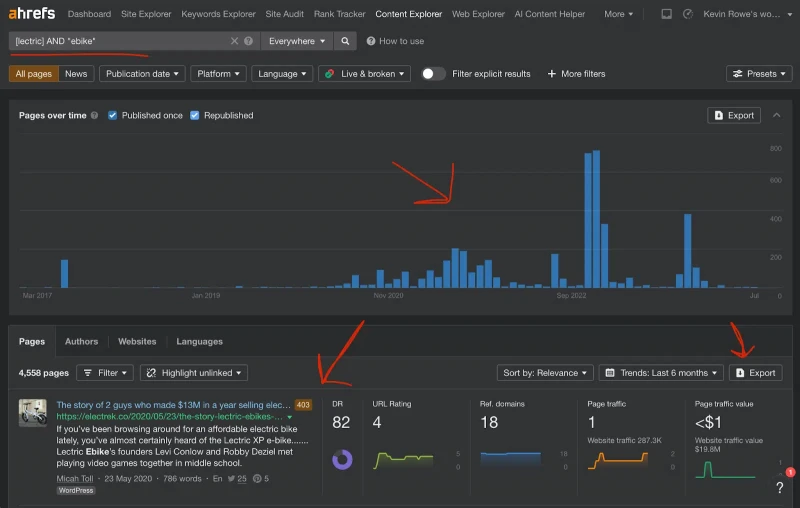Open the Platform filter
The width and height of the screenshot is (800, 508).
(x=218, y=73)
